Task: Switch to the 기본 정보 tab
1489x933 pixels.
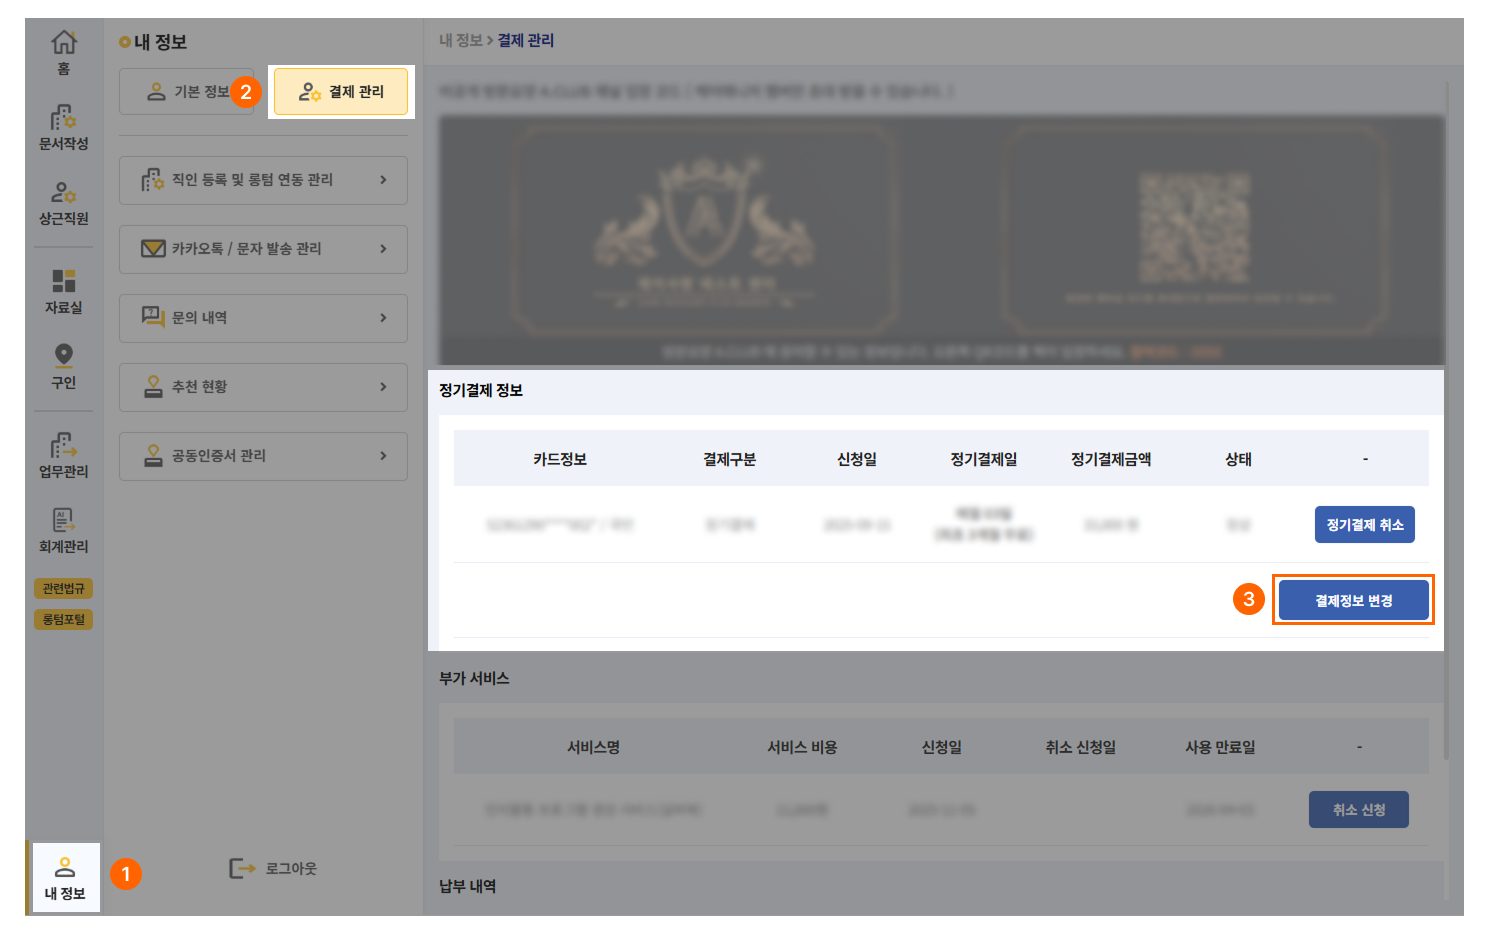Action: (x=187, y=92)
